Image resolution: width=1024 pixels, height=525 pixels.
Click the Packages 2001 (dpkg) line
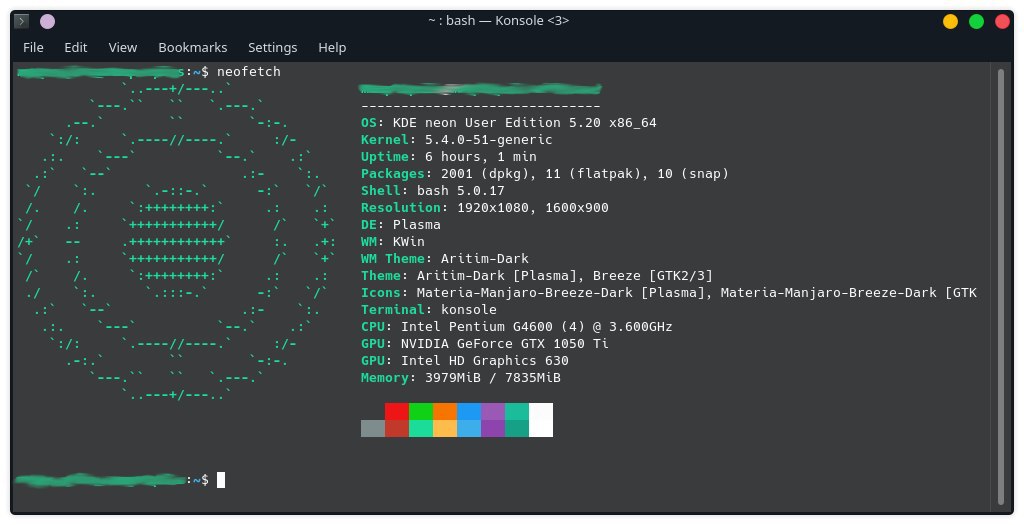(x=545, y=173)
